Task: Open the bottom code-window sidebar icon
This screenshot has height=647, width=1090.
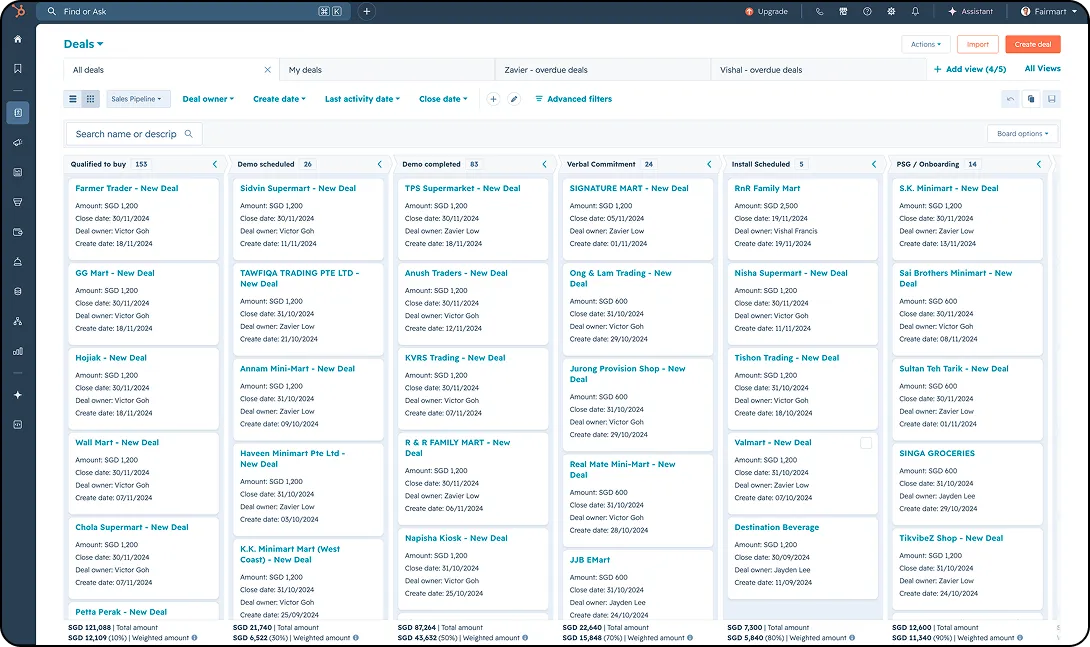Action: [18, 425]
